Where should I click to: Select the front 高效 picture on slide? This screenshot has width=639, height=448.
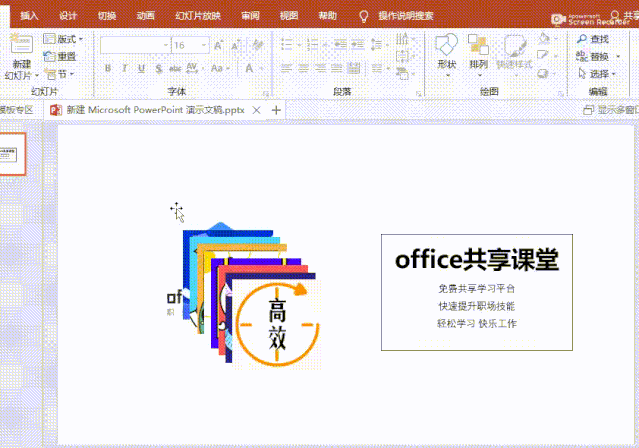point(277,325)
